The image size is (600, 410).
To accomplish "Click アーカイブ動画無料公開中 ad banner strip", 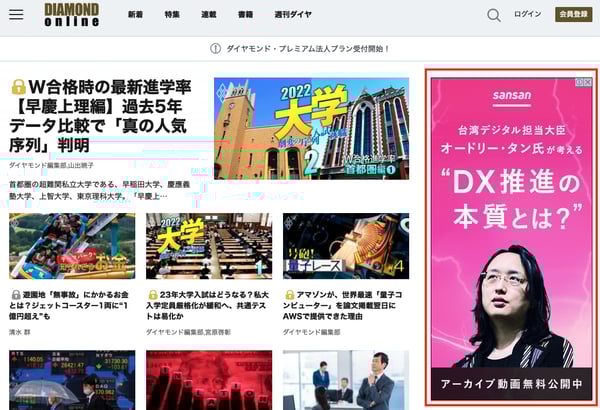I will pyautogui.click(x=511, y=384).
